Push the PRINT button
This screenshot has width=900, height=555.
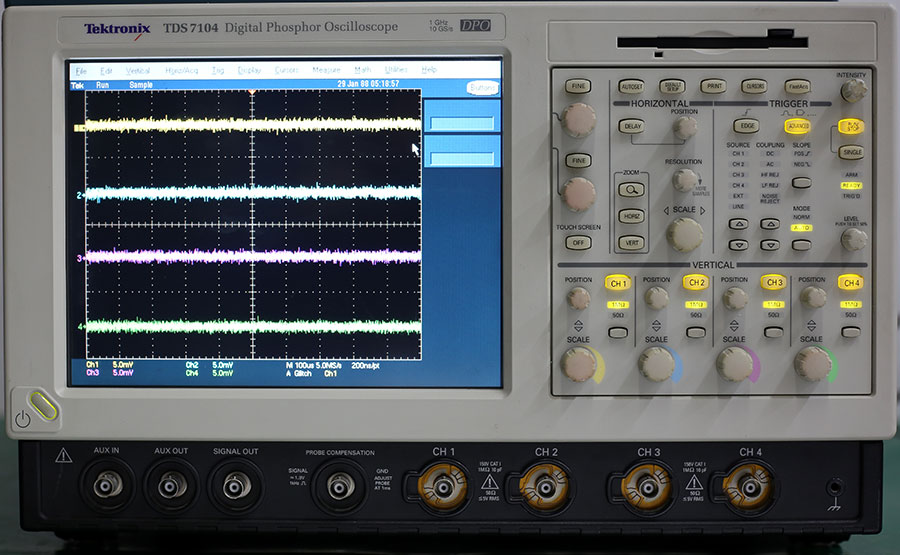pos(713,86)
